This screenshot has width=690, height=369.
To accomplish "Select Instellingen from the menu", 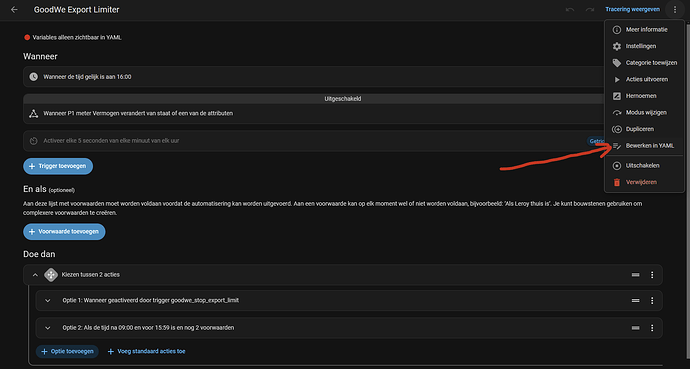I will (644, 46).
